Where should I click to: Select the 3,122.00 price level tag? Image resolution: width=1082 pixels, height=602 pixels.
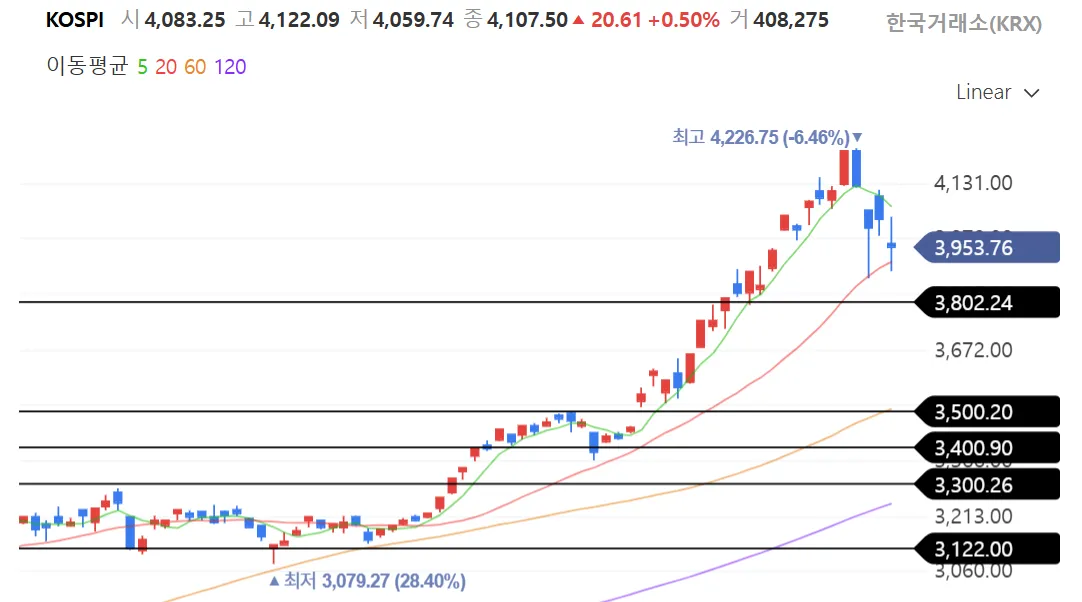[x=987, y=548]
